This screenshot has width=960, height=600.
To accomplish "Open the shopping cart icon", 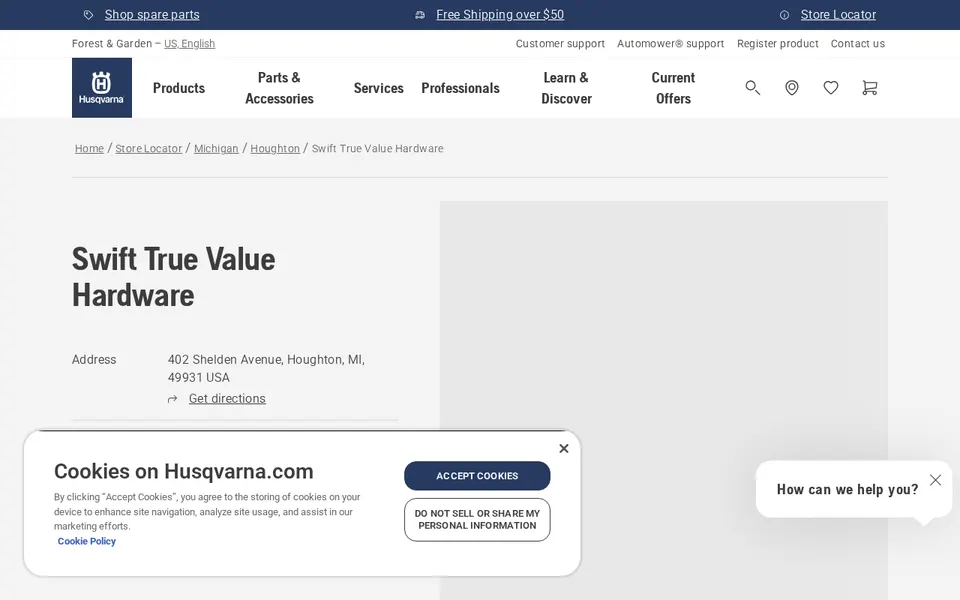I will coord(869,88).
